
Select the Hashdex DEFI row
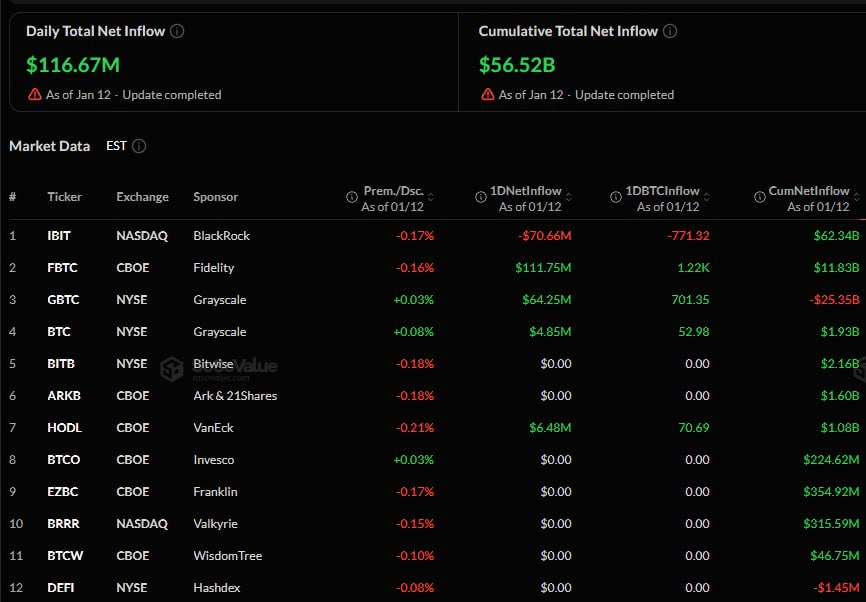(217, 588)
